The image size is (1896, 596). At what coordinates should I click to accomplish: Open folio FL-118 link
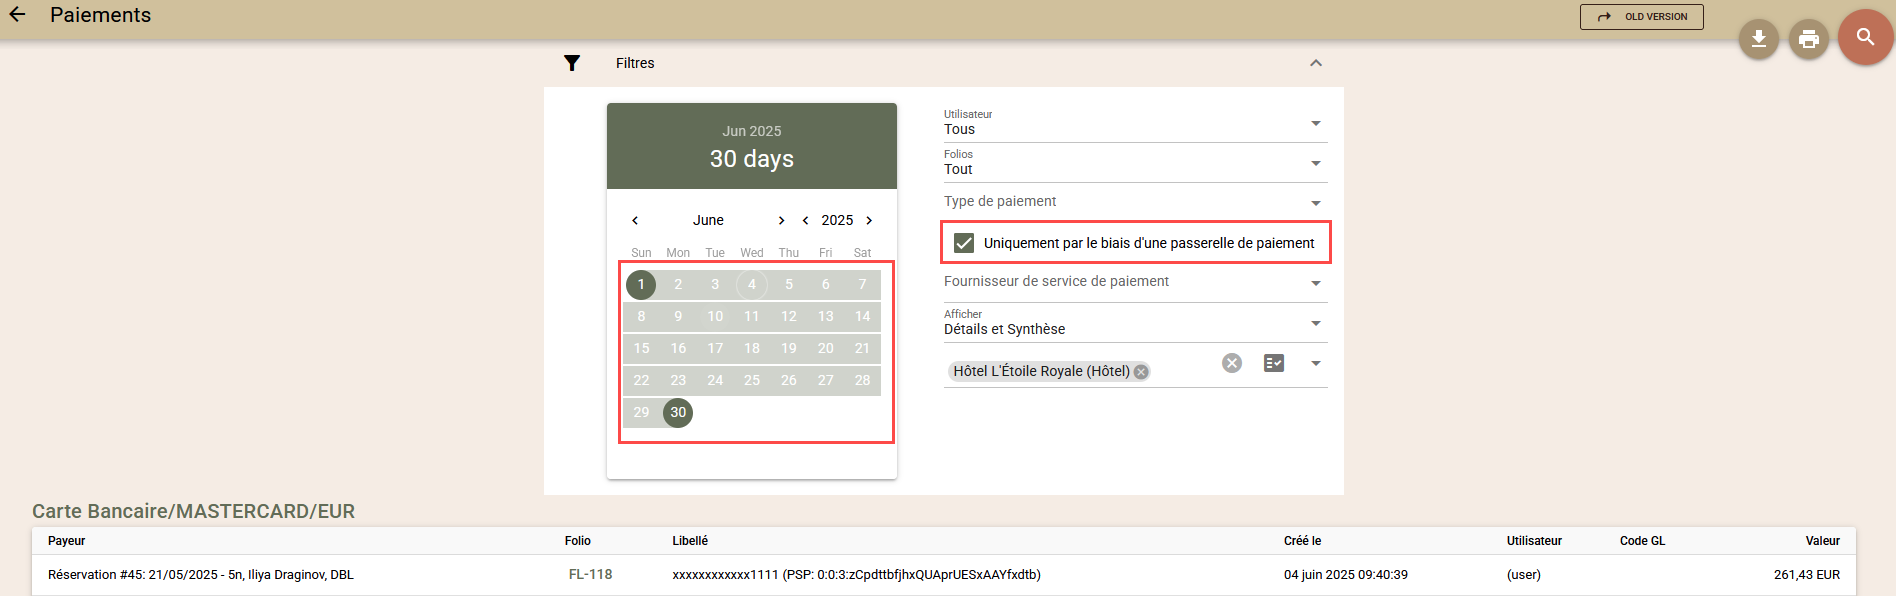590,575
